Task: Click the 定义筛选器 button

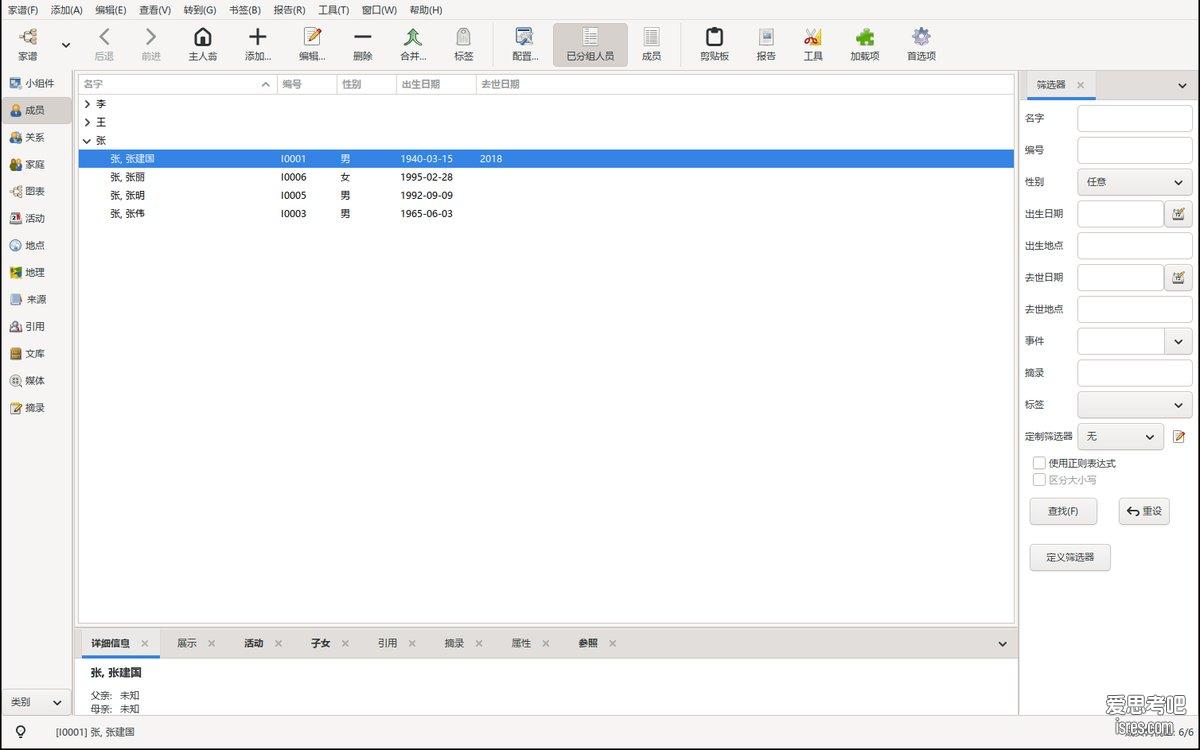Action: pyautogui.click(x=1070, y=557)
